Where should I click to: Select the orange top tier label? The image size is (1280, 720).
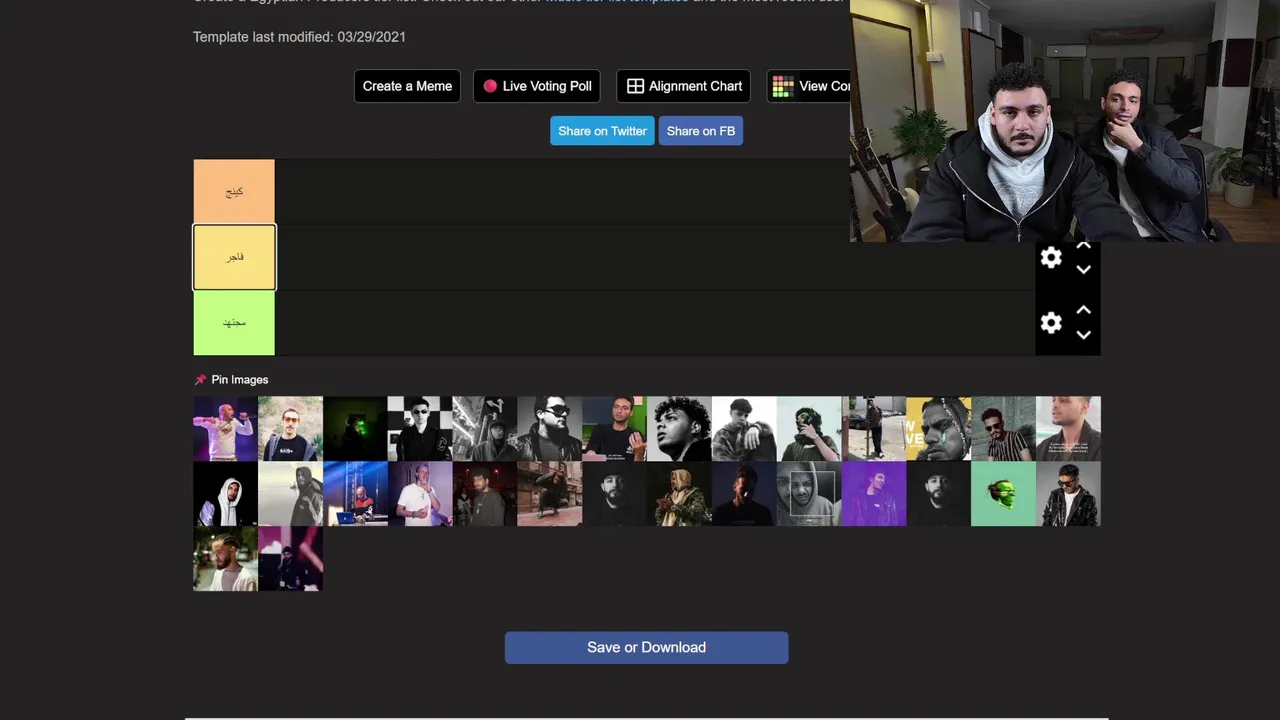[234, 191]
